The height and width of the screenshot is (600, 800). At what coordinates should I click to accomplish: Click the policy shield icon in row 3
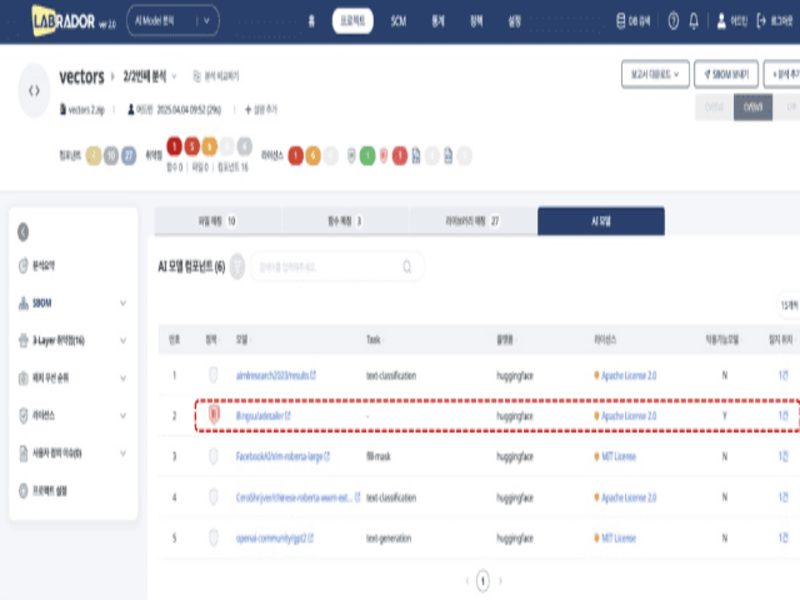coord(212,457)
